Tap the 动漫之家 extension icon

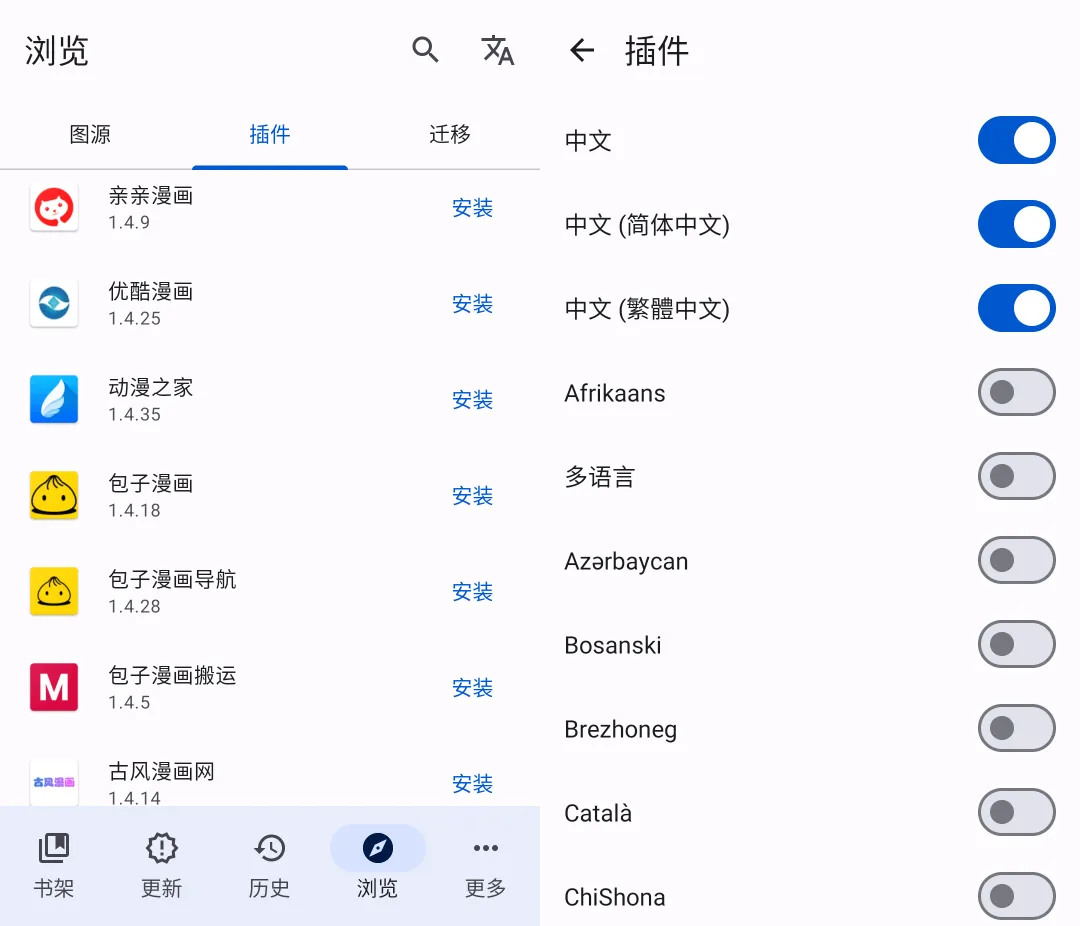coord(54,399)
